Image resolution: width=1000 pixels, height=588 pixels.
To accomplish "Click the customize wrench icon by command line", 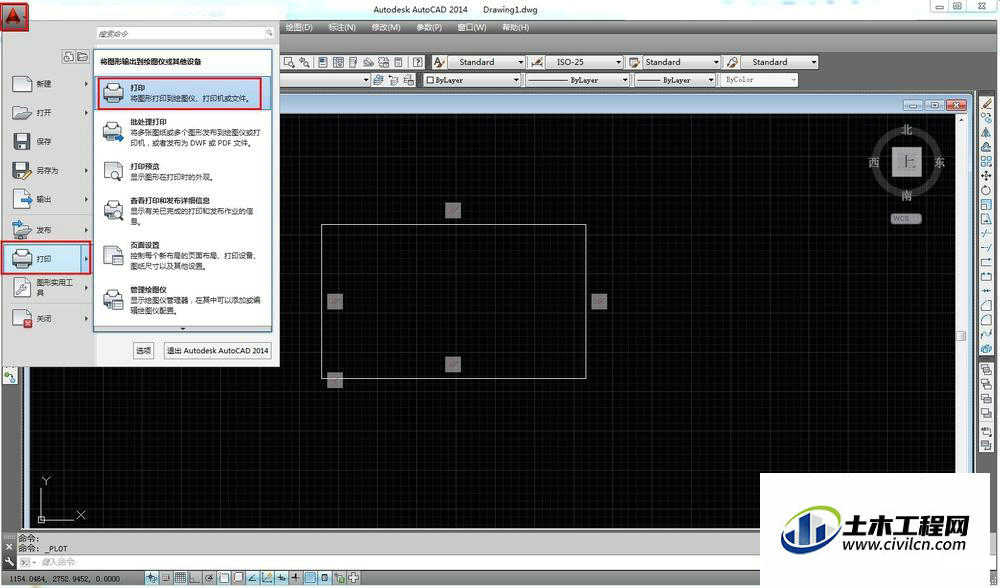I will coord(9,562).
